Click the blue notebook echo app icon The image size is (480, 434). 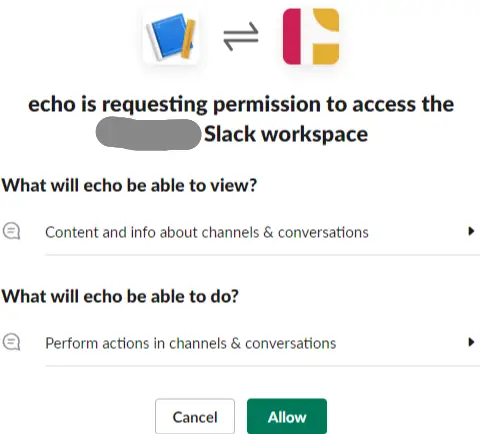coord(171,36)
